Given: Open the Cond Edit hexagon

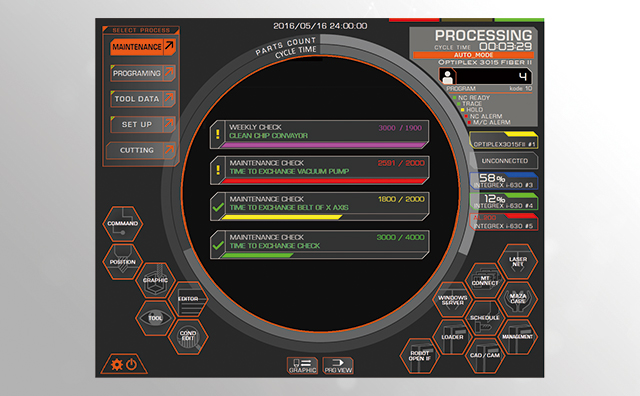Looking at the screenshot, I should (188, 336).
